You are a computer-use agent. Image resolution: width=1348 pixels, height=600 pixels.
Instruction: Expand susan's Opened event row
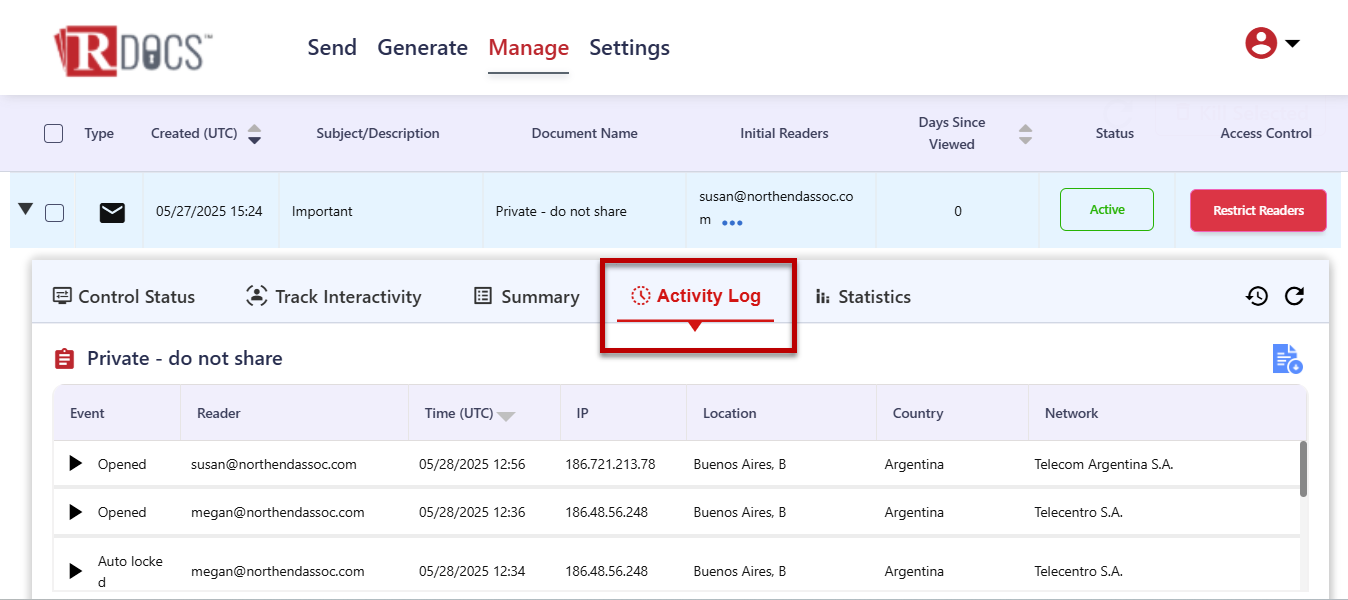click(x=75, y=464)
